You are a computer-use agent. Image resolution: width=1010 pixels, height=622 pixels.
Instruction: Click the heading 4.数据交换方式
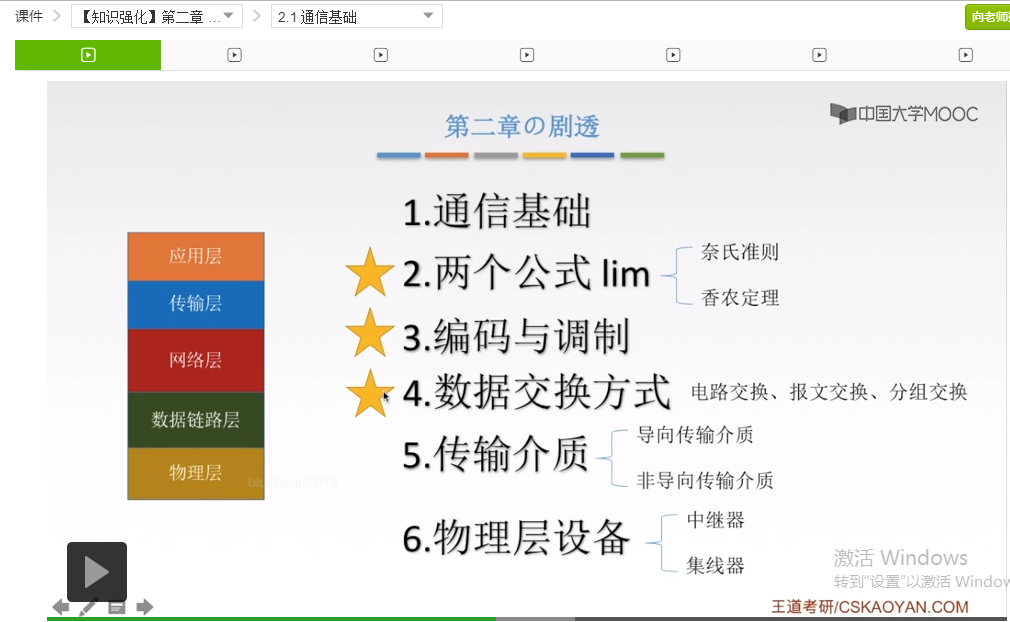click(537, 392)
